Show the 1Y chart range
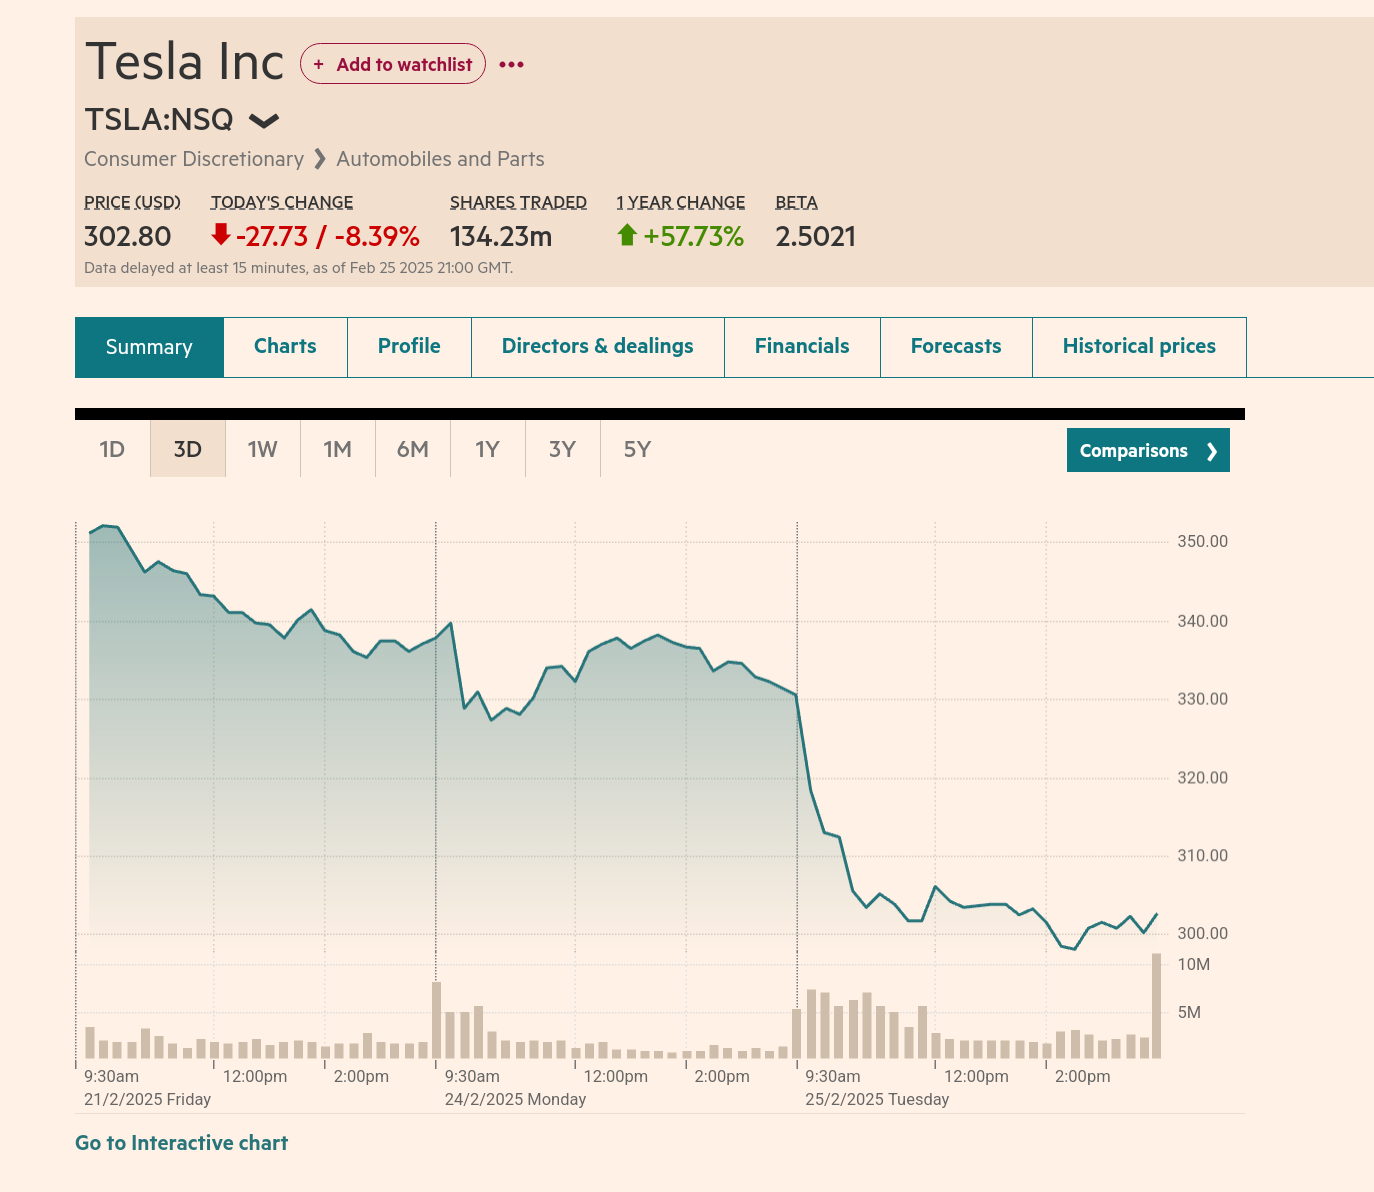1374x1192 pixels. [x=487, y=449]
